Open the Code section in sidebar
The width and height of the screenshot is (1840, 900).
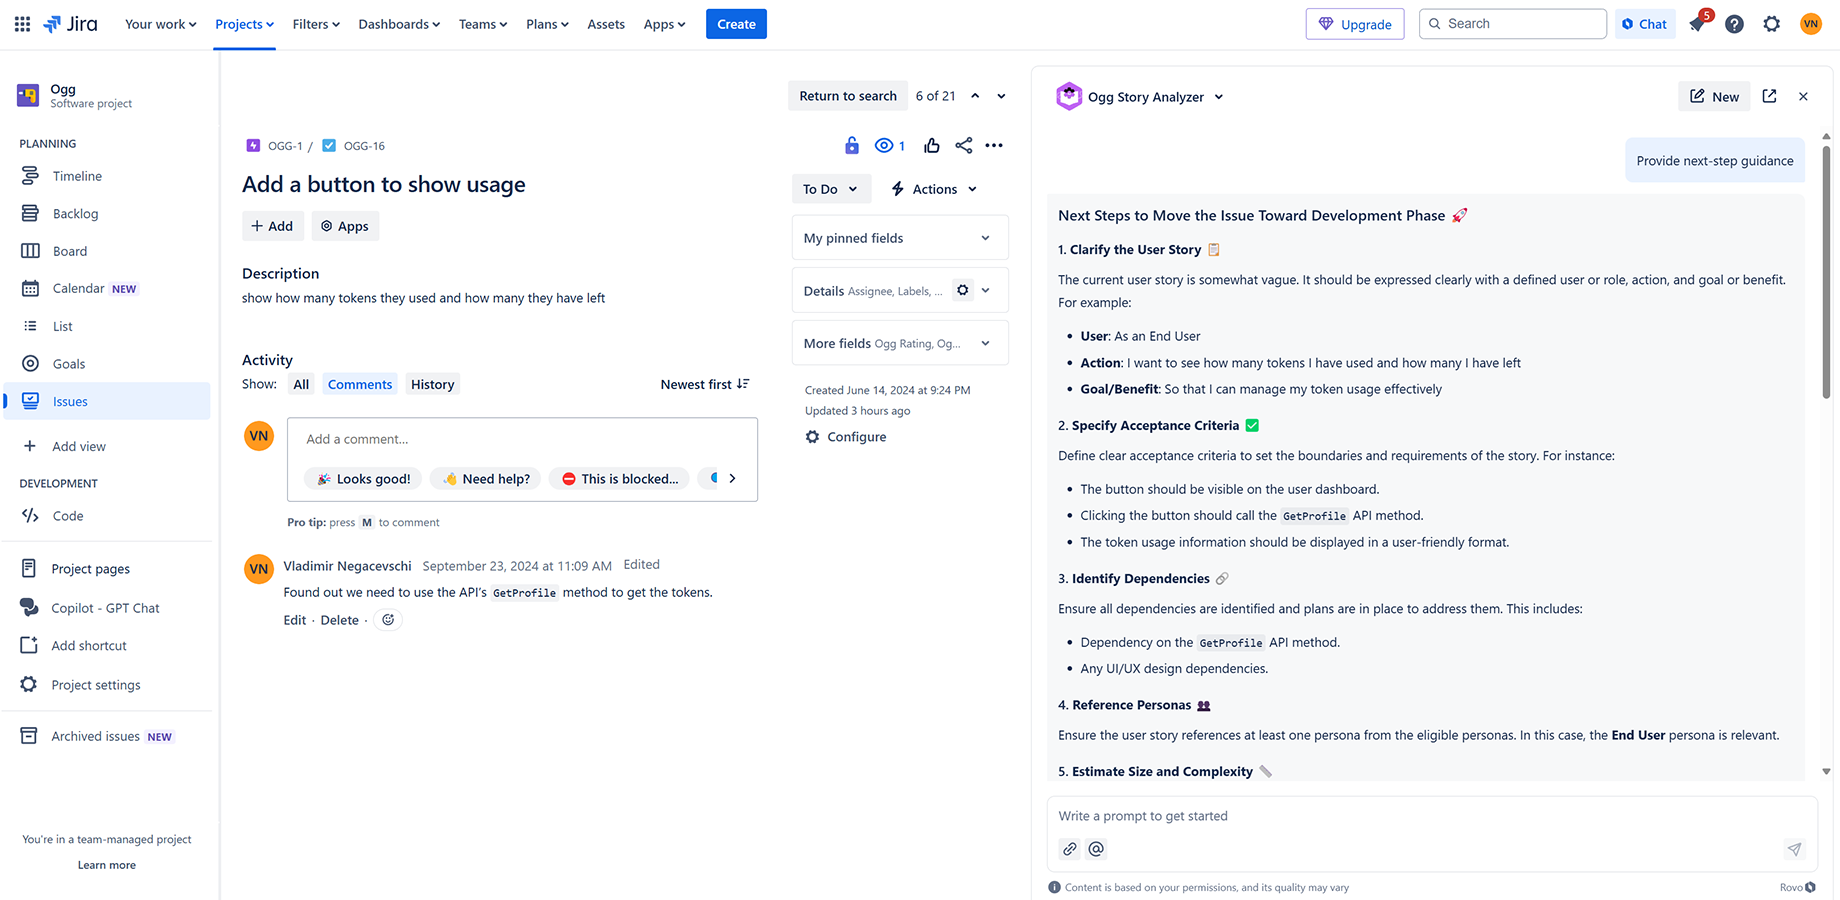tap(68, 516)
